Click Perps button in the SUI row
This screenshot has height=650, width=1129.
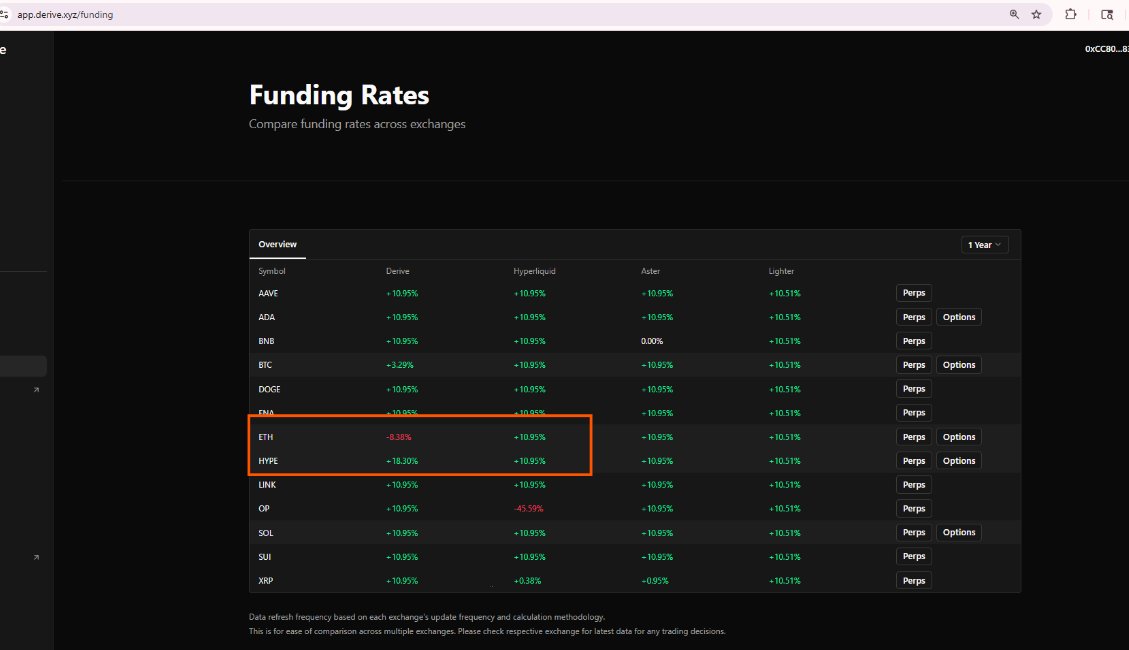click(914, 556)
